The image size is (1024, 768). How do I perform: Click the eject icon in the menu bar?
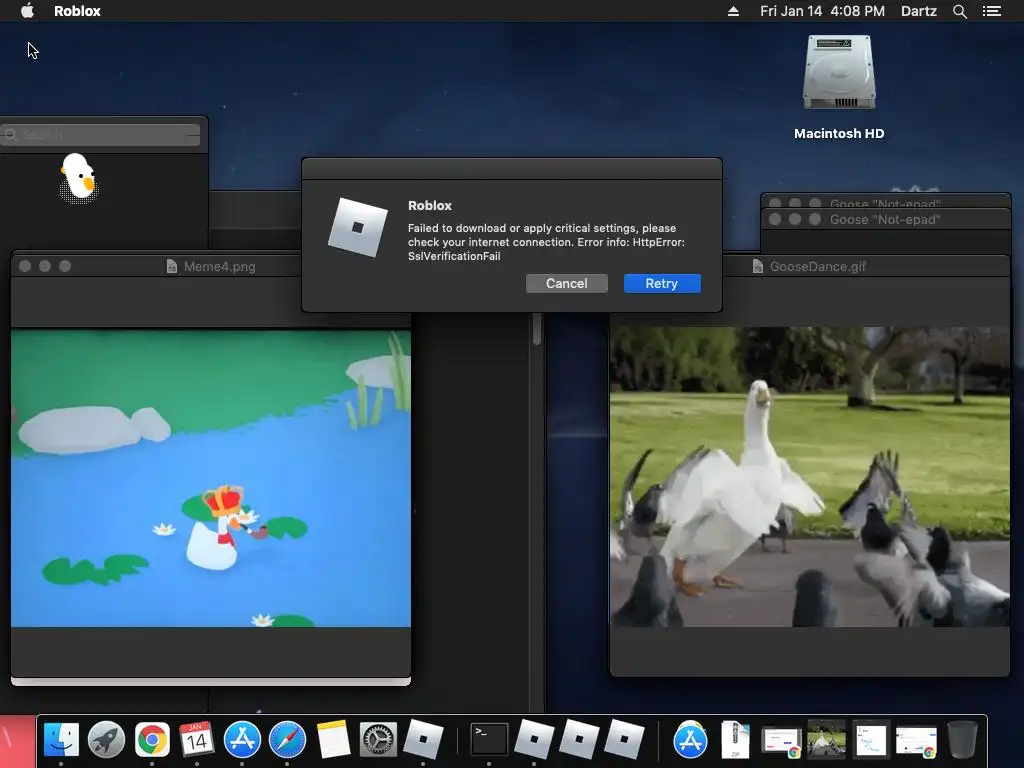733,11
